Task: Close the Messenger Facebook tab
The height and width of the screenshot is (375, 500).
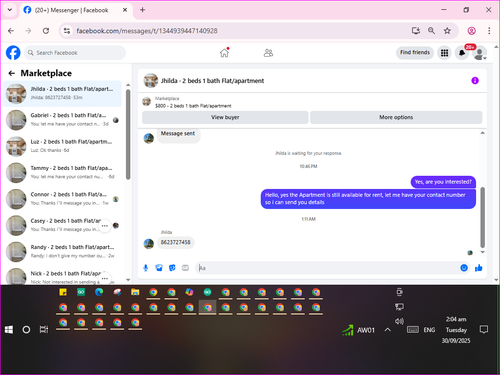Action: [x=125, y=10]
